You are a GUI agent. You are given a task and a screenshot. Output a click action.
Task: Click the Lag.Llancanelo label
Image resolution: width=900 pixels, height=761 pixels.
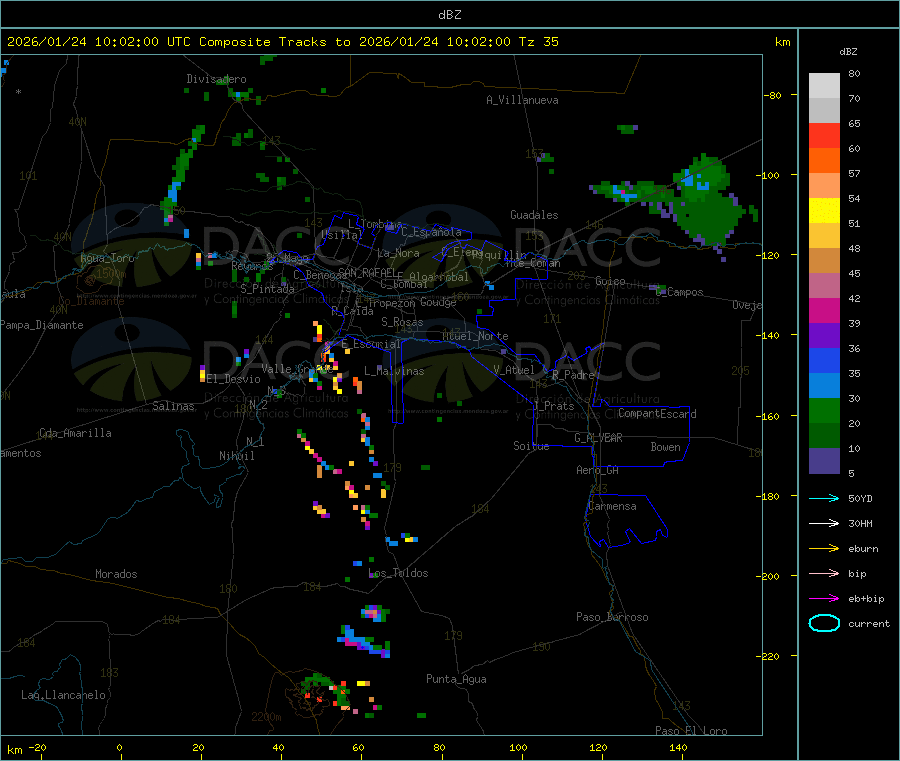coord(63,695)
